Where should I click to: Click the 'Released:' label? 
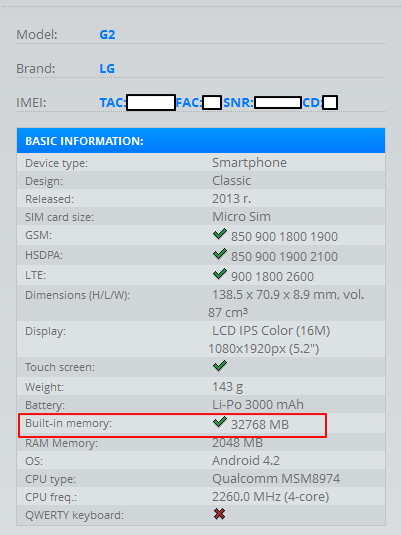[49, 199]
